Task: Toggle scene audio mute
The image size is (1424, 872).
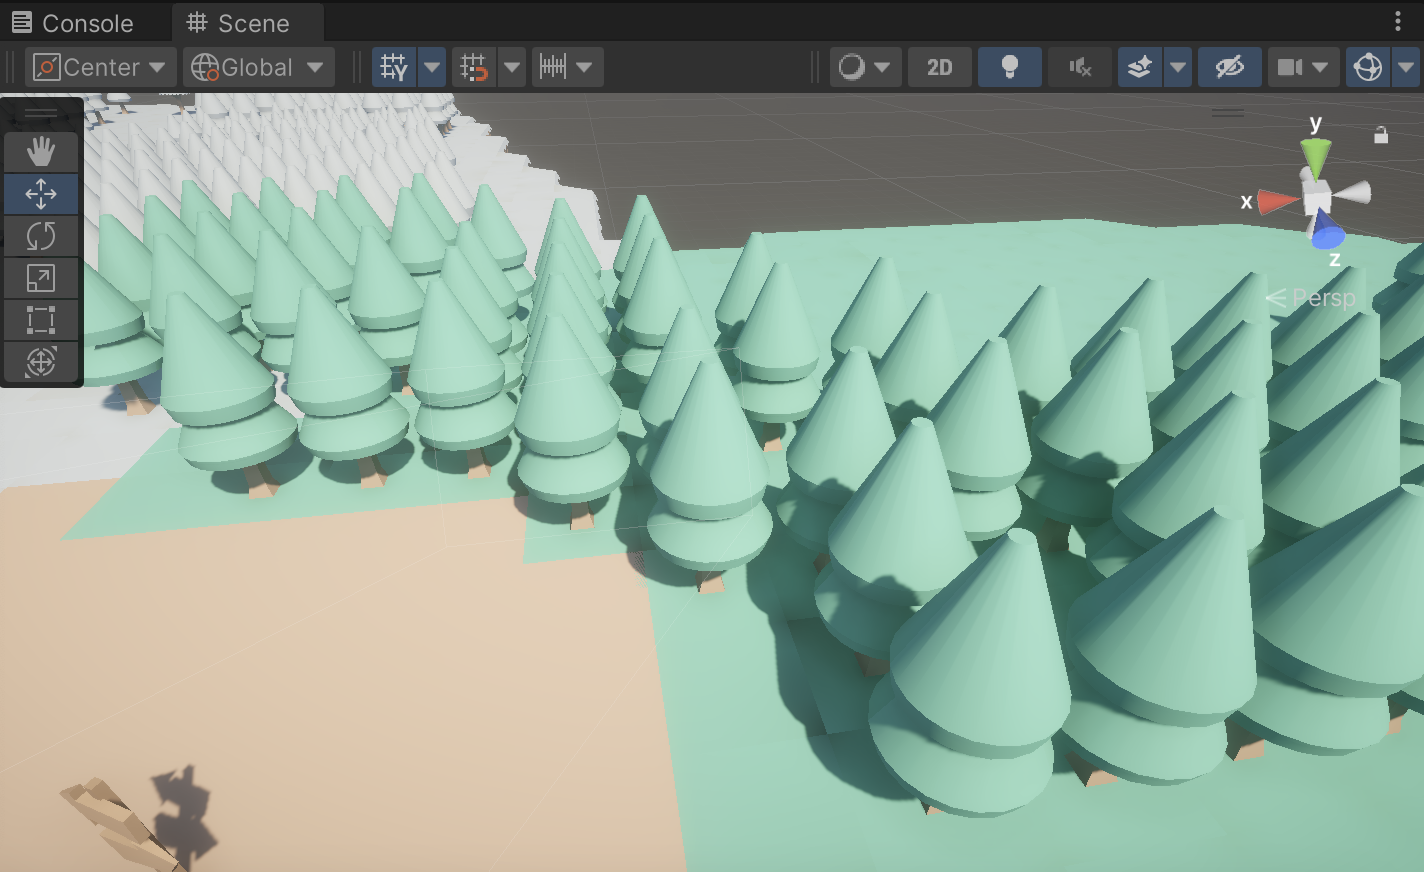Action: (1080, 67)
